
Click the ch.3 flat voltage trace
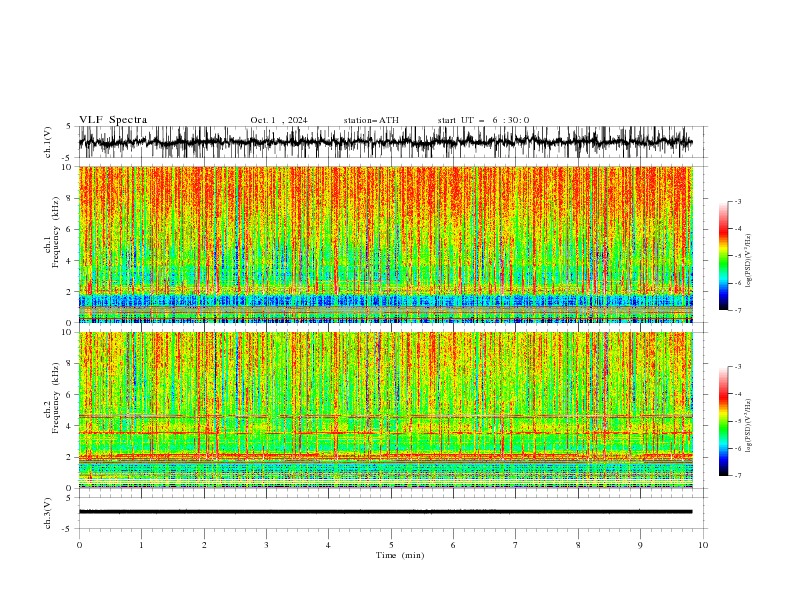pos(385,512)
